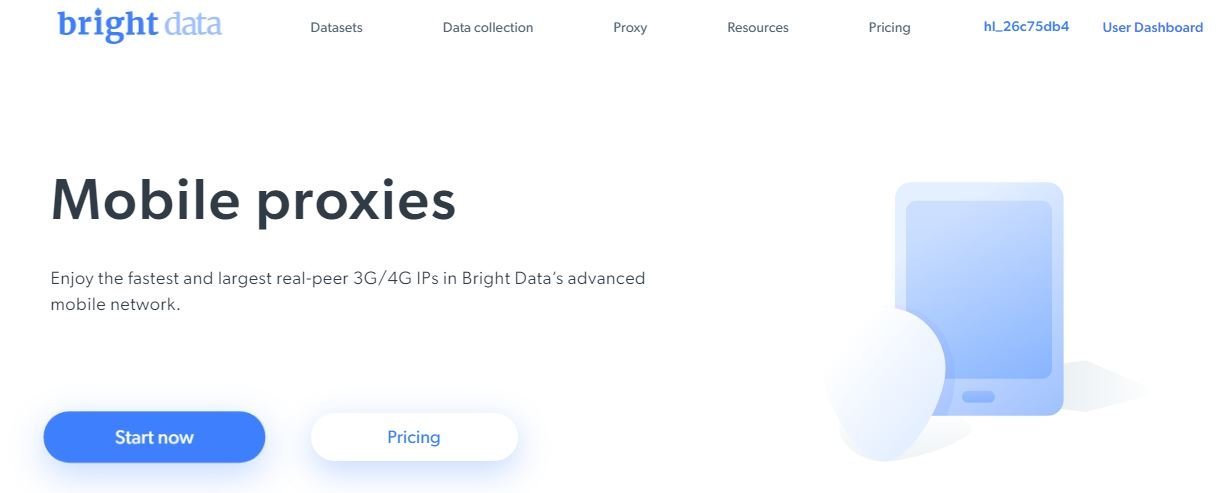This screenshot has height=493, width=1227.
Task: Go to Pricing in the top navigation bar
Action: click(889, 28)
